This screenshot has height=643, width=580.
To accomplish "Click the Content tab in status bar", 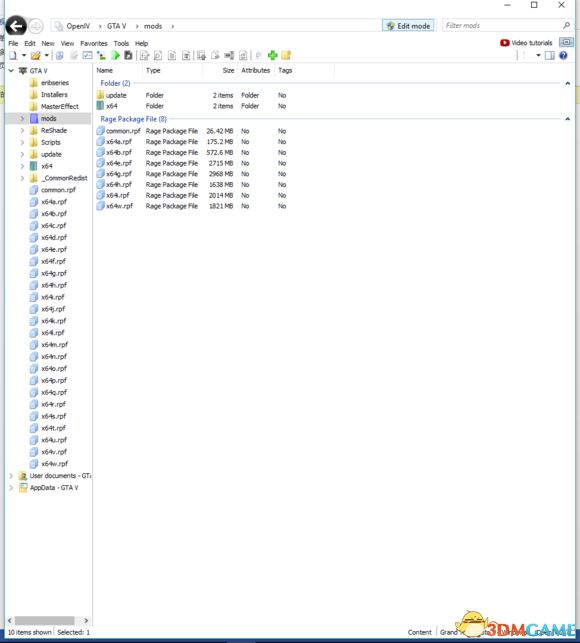I will [x=420, y=632].
